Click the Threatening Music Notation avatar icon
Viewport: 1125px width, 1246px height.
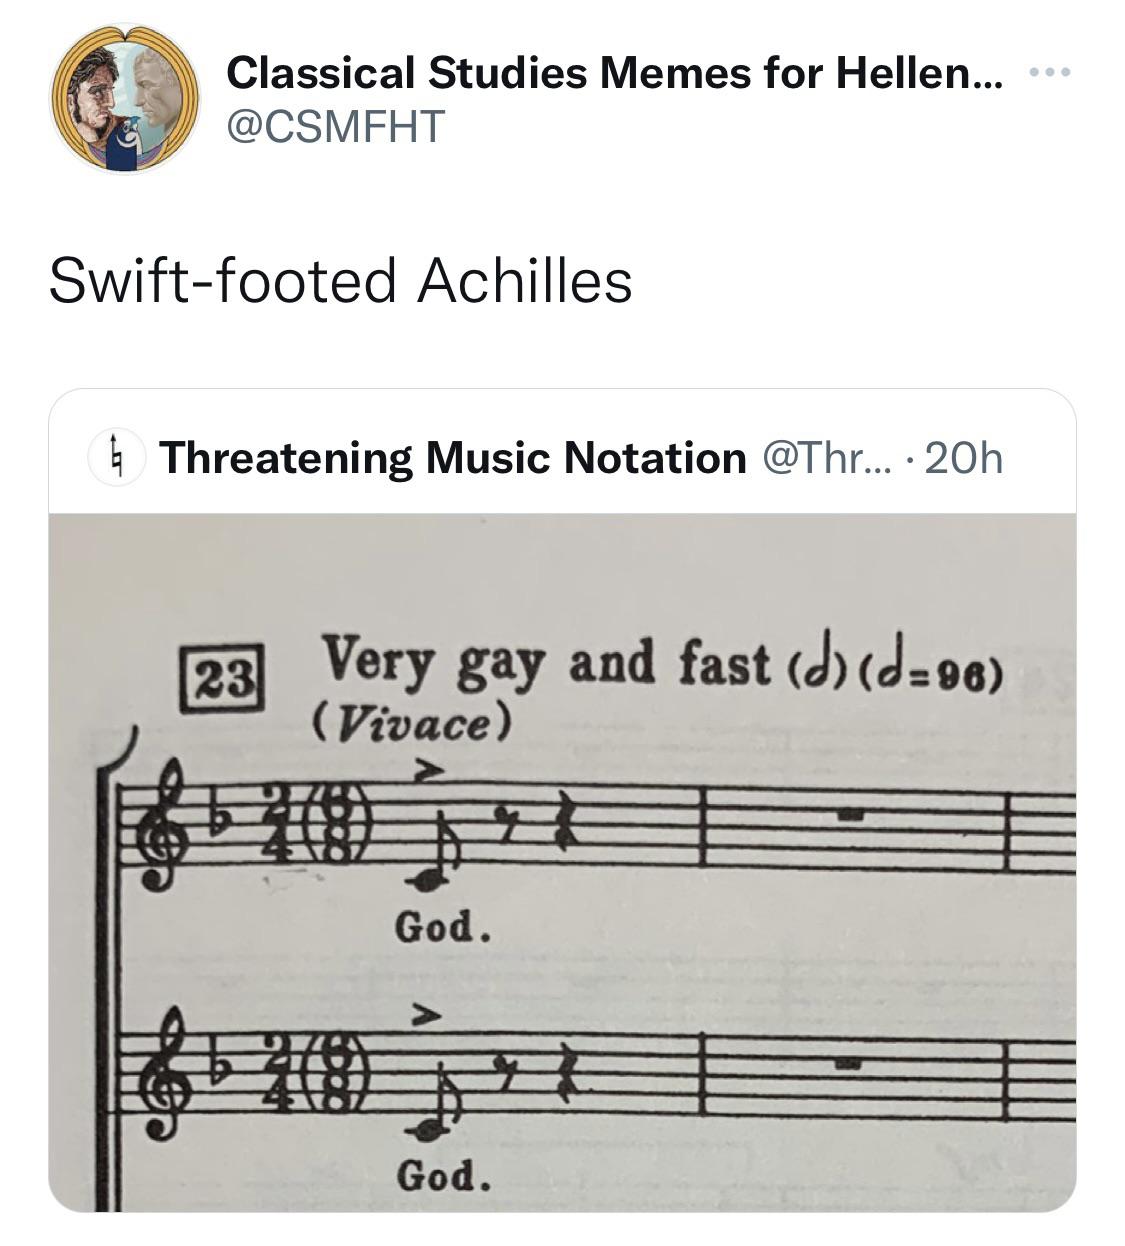click(x=118, y=458)
